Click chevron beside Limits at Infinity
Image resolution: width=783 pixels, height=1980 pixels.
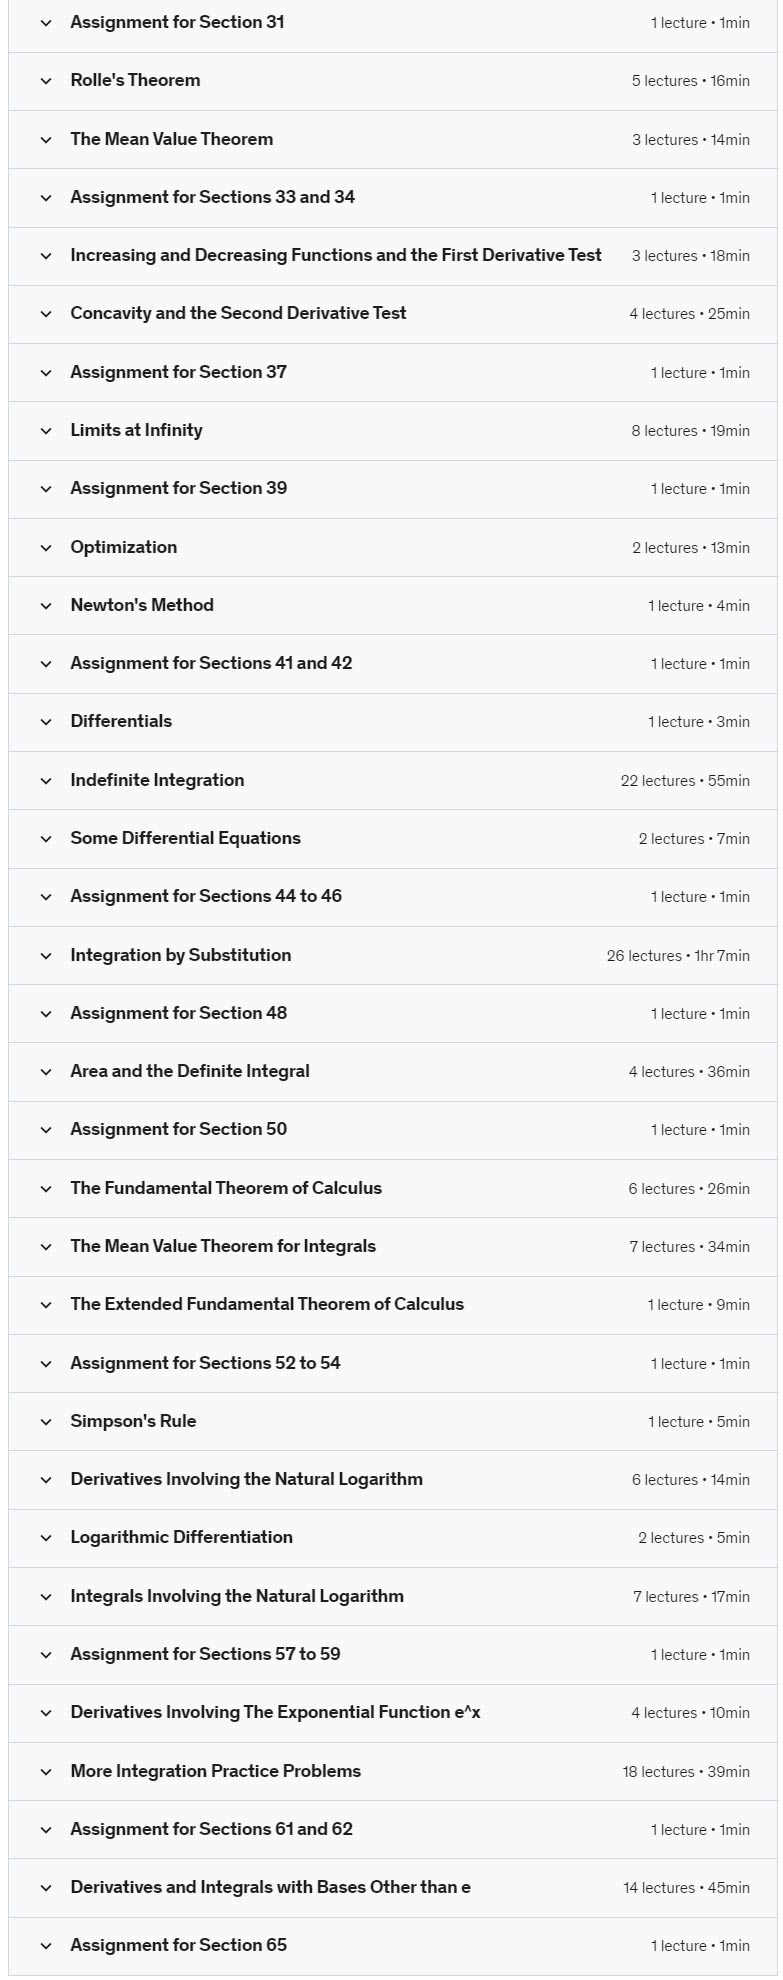pos(46,431)
